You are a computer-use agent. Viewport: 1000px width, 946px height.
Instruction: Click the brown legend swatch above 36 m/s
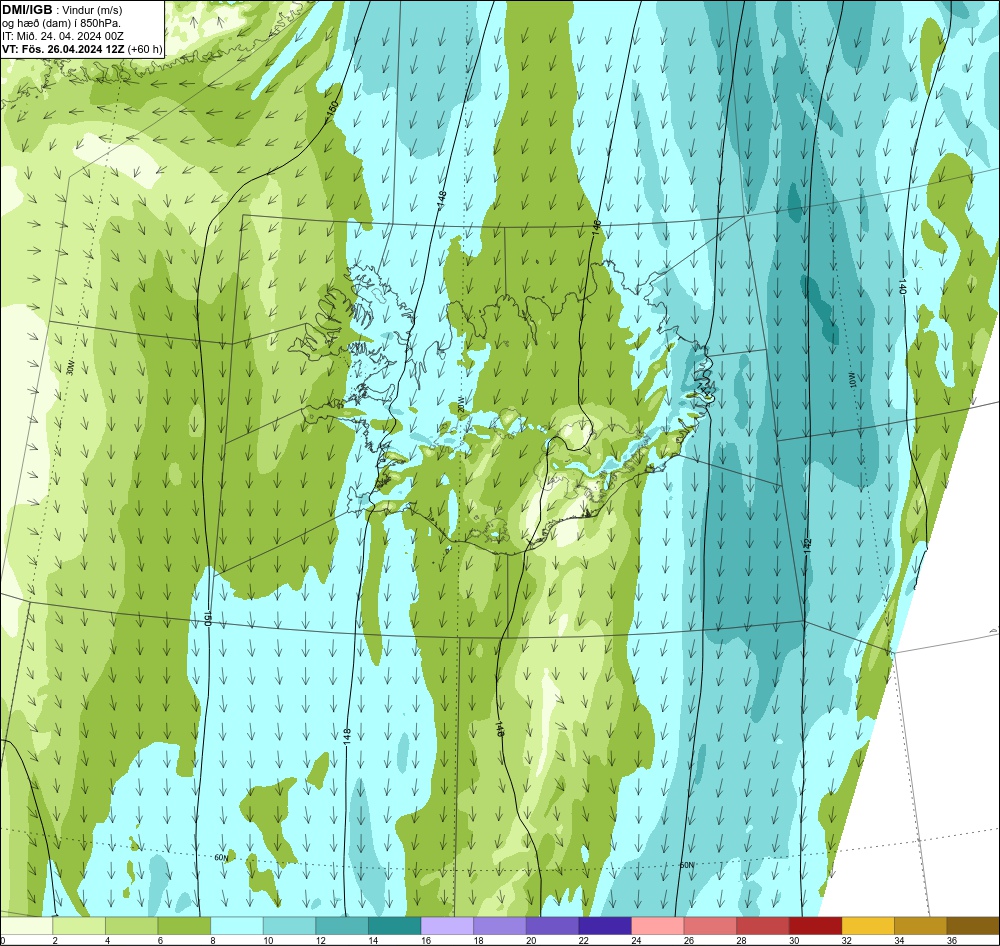(973, 926)
